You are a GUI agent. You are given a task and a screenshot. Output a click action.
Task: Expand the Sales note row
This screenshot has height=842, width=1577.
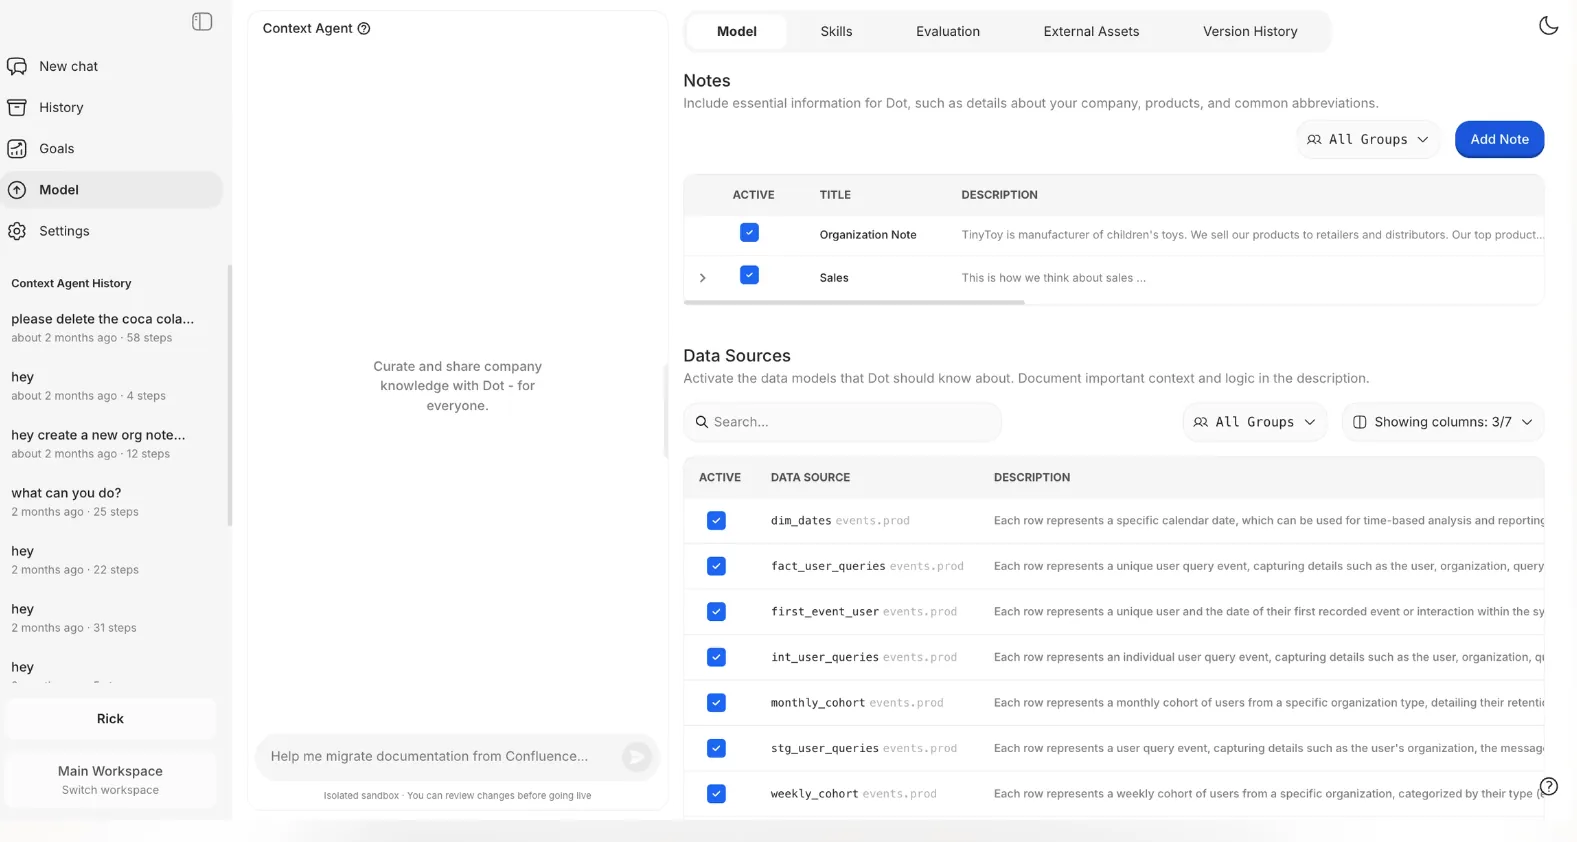click(703, 278)
